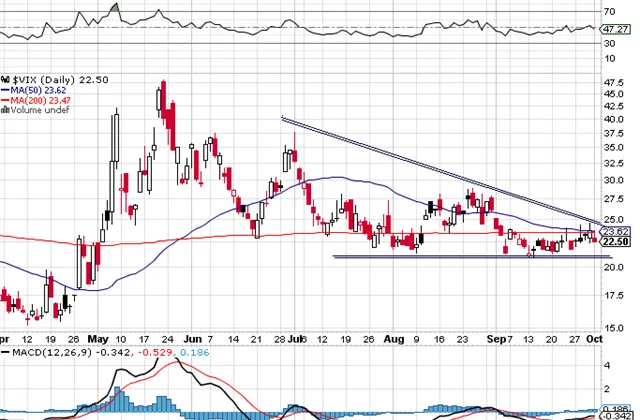The width and height of the screenshot is (640, 420).
Task: Select the "MA(200) 23.47" legend entry
Action: point(40,100)
